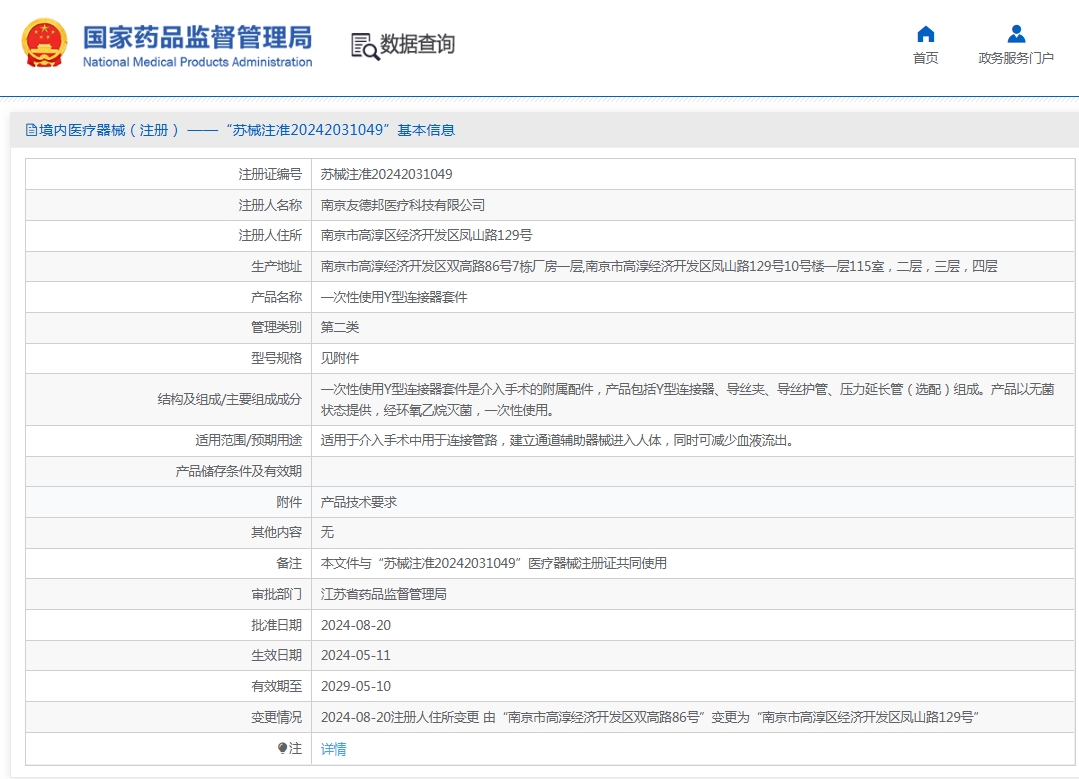
Task: Click the national emblem logo
Action: pos(45,43)
